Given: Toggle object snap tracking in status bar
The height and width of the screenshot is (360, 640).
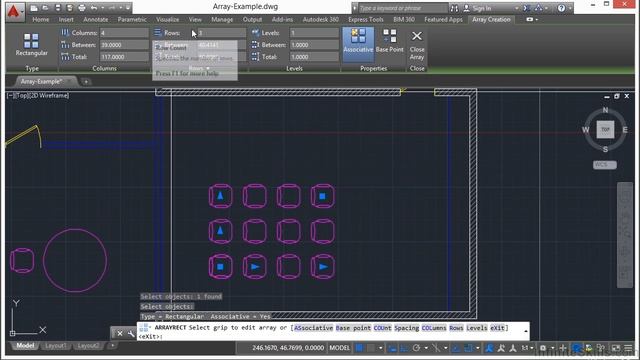Looking at the screenshot, I should (x=456, y=348).
